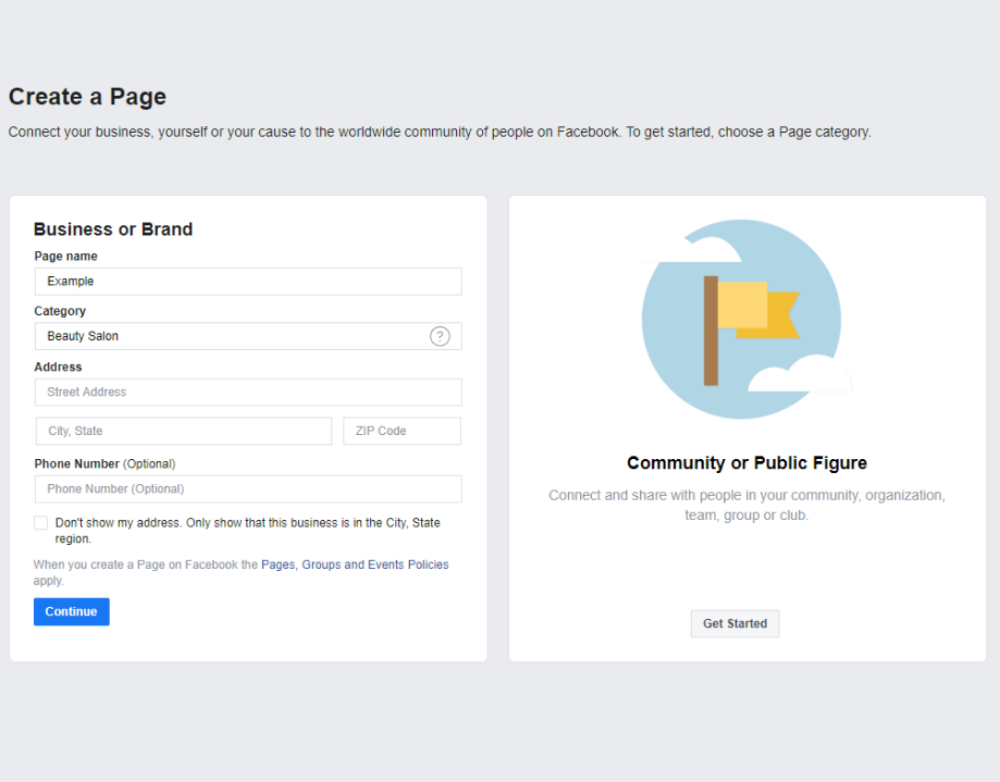This screenshot has height=782, width=1000.
Task: Click the City, State field
Action: [183, 430]
